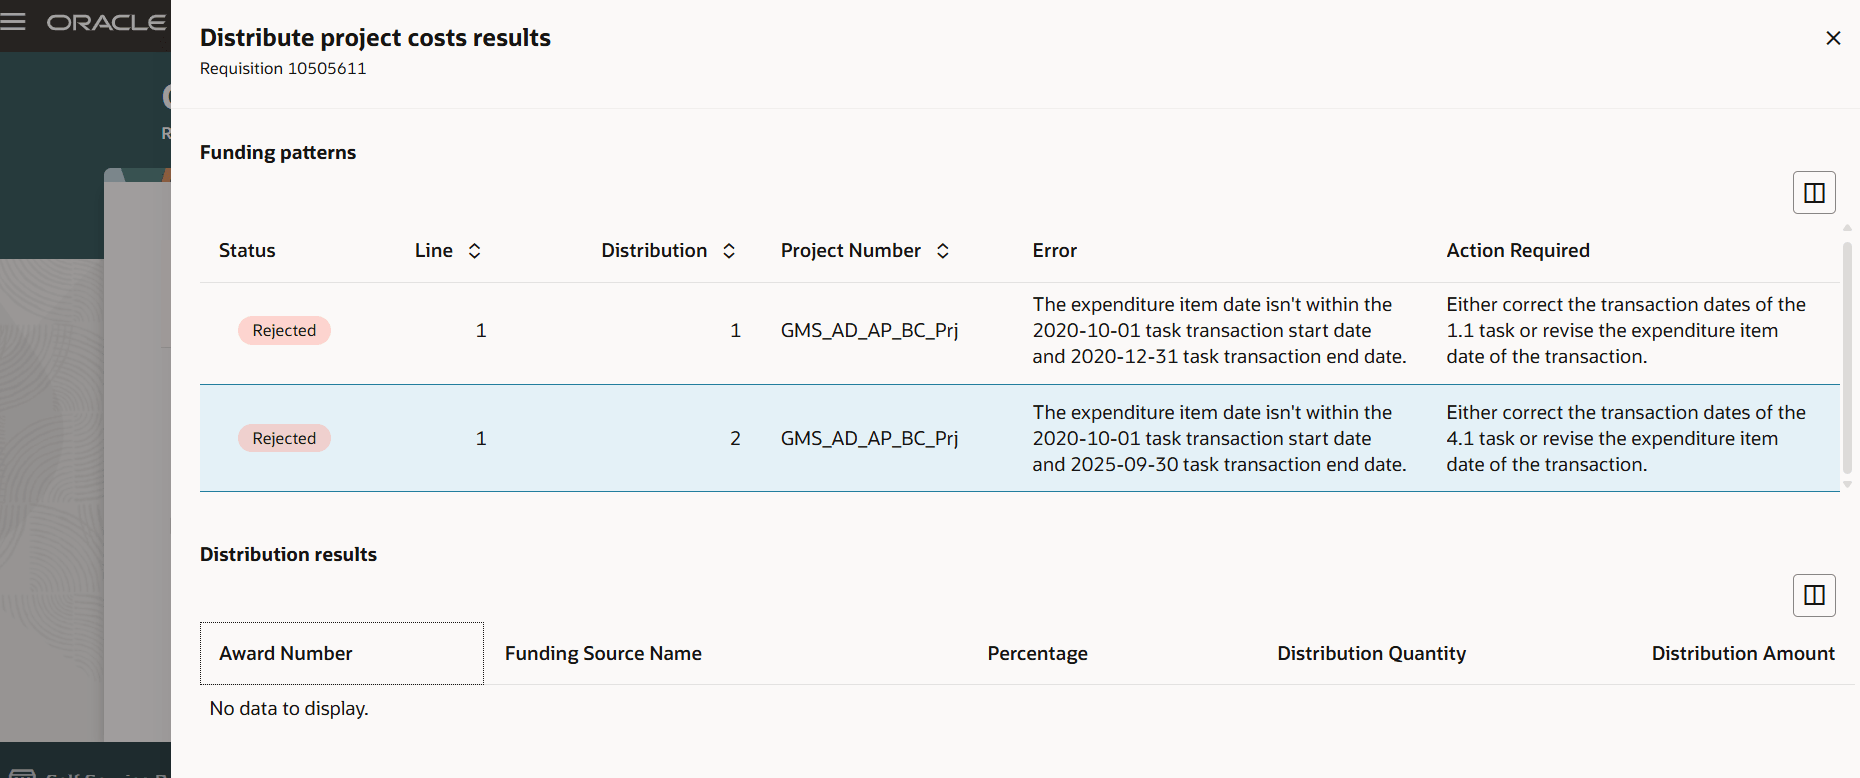Select the distribution 2 highlighted row
Image resolution: width=1860 pixels, height=778 pixels.
[x=1020, y=438]
